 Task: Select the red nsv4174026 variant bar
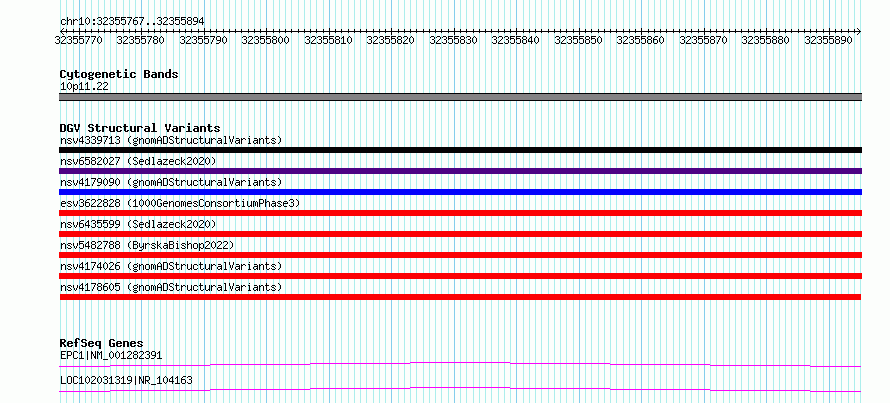460,276
